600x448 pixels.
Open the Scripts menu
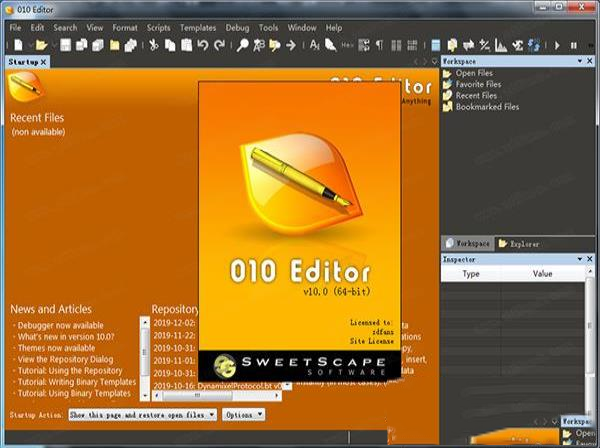(x=158, y=28)
